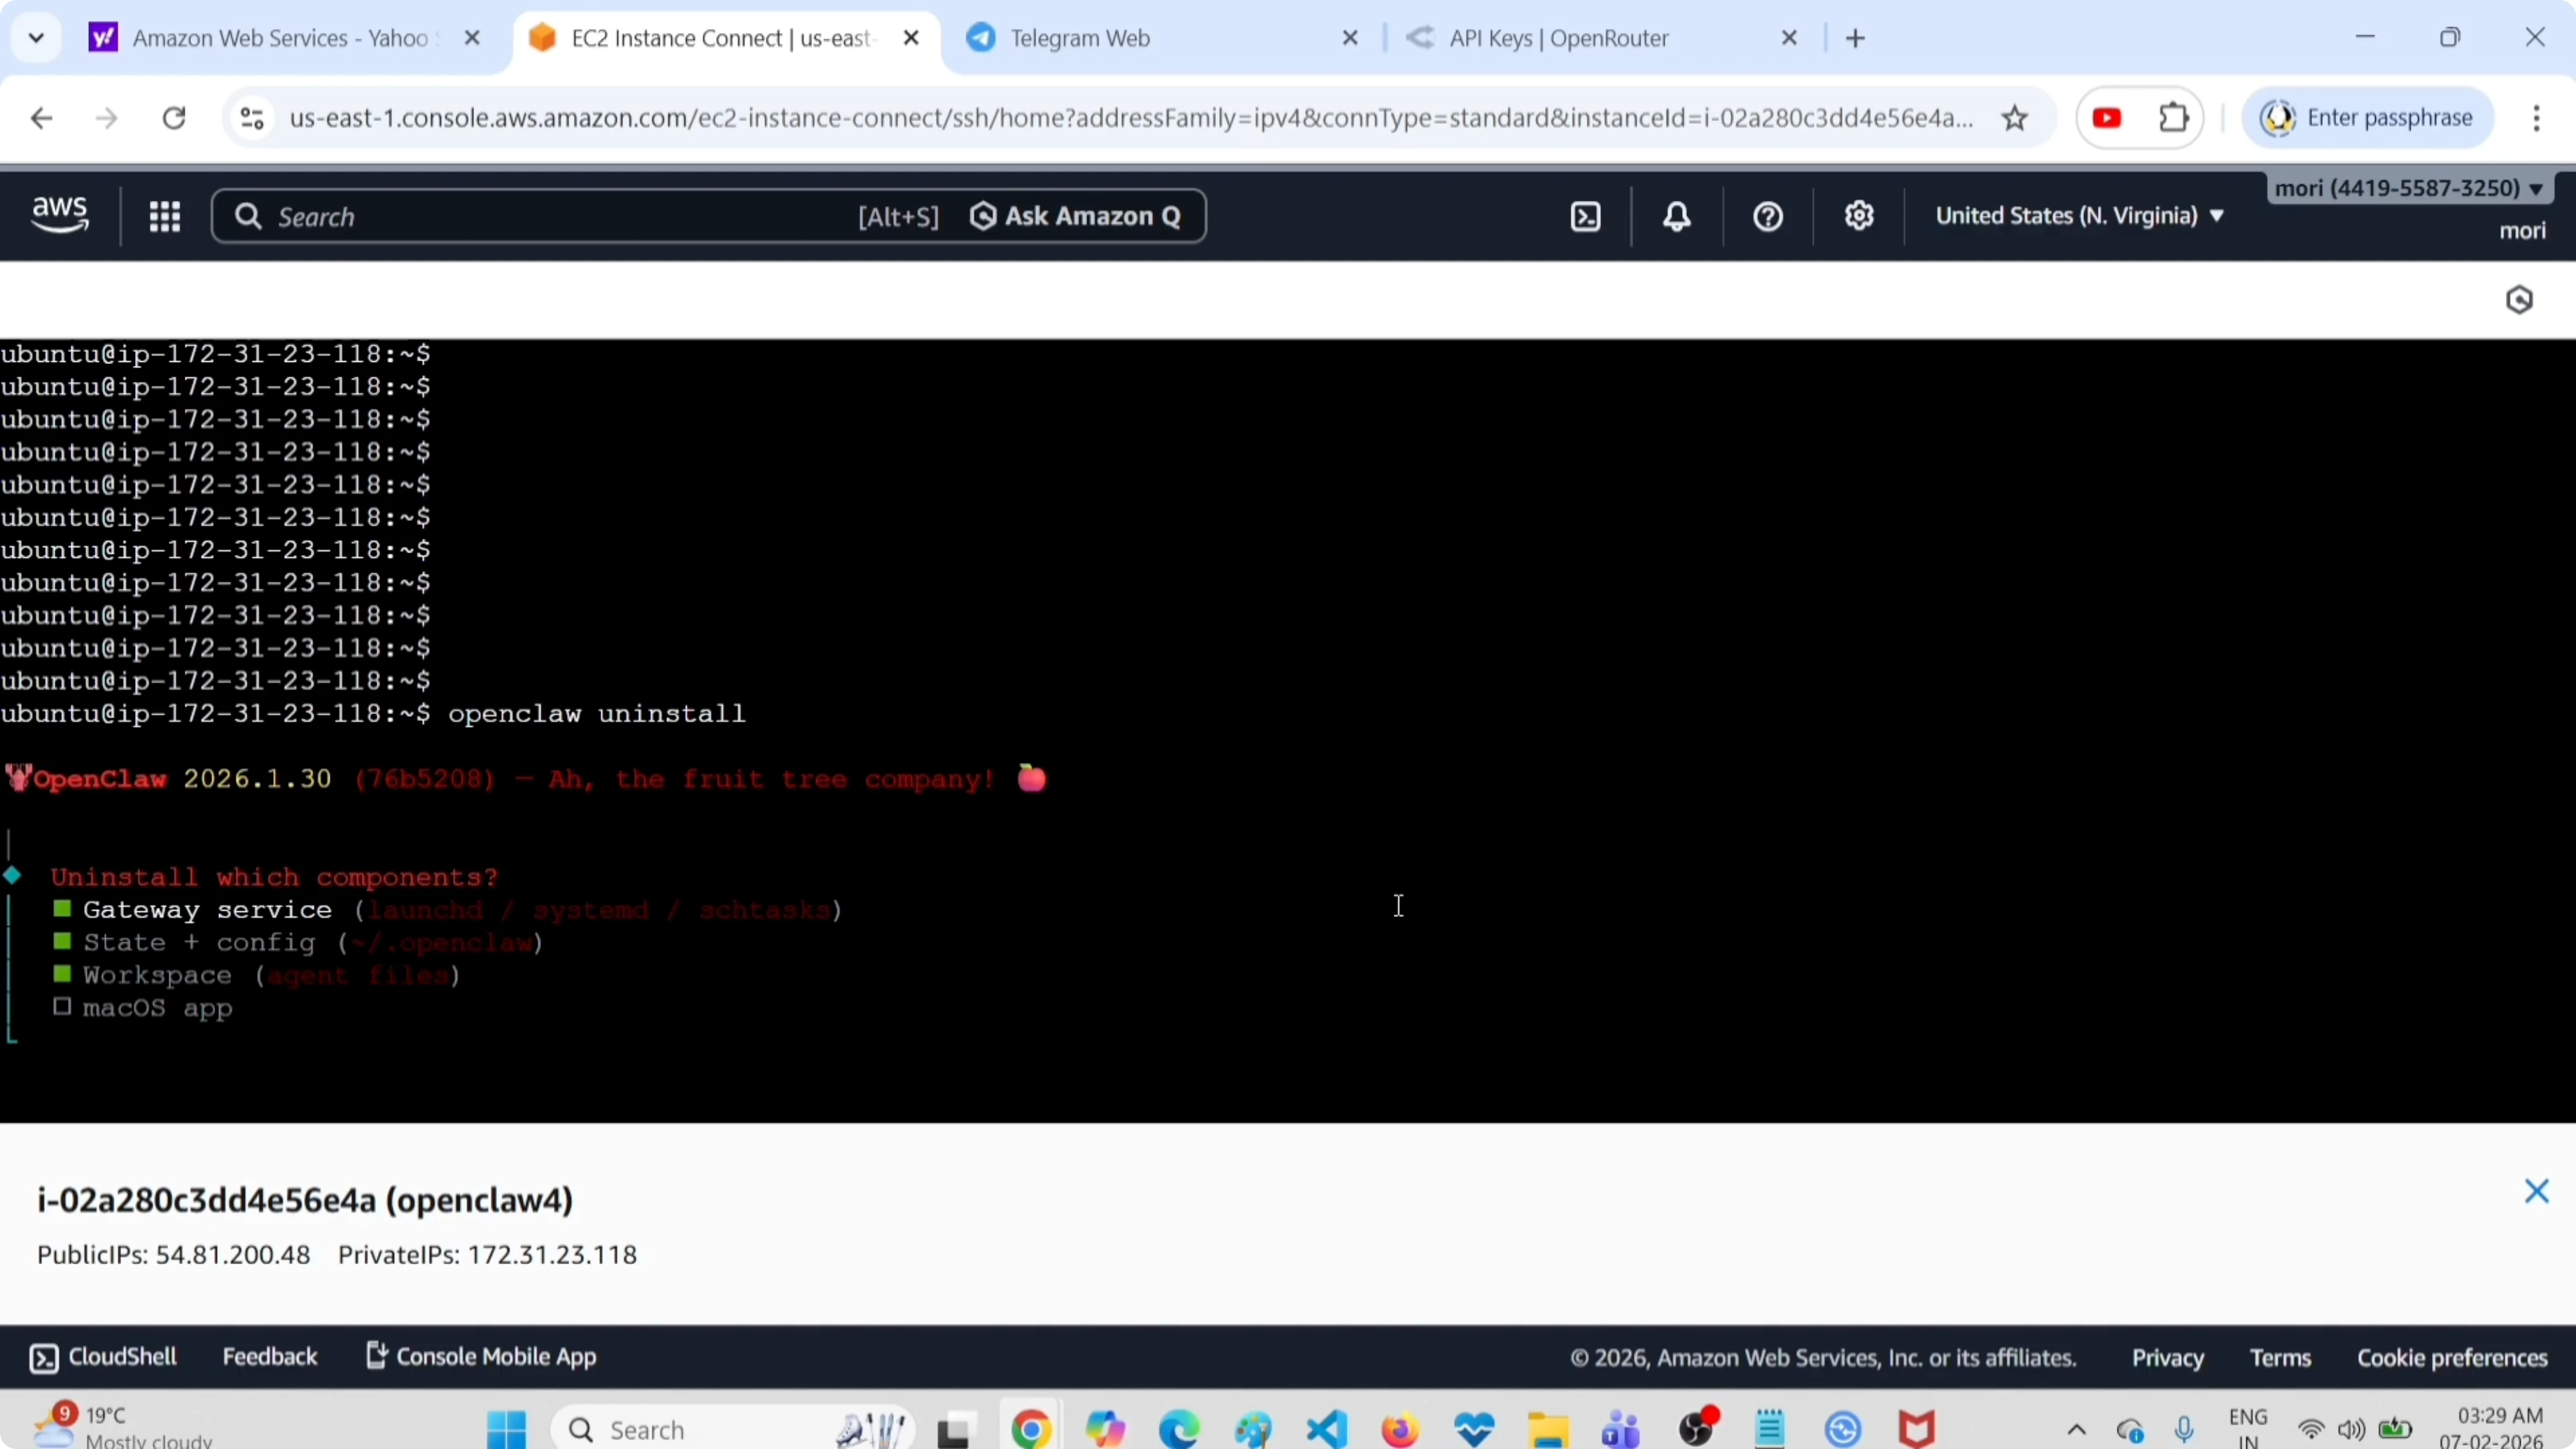2576x1449 pixels.
Task: Switch to API Keys OpenRouter tab
Action: coord(1558,38)
